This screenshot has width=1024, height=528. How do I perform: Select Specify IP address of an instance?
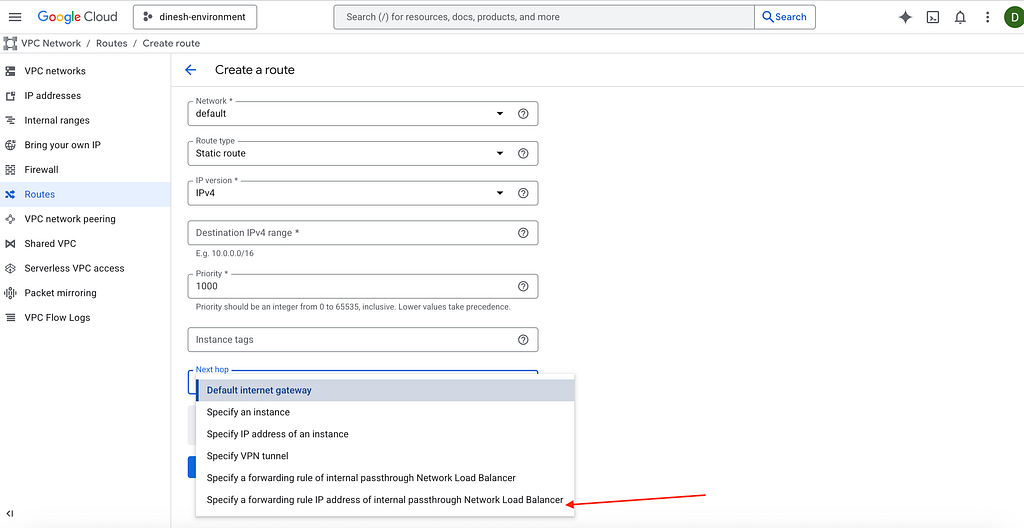385,434
